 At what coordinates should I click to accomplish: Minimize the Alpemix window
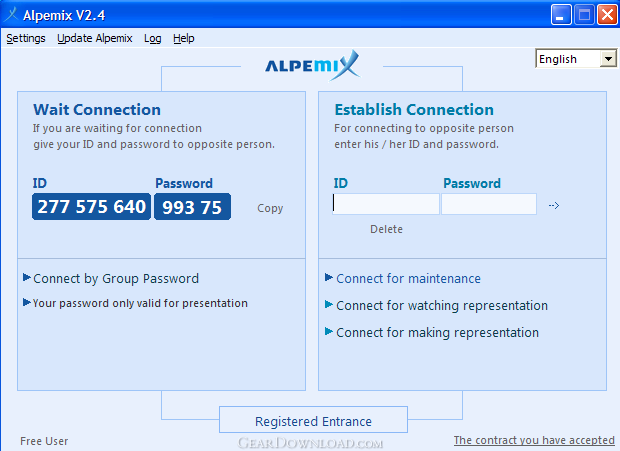561,15
